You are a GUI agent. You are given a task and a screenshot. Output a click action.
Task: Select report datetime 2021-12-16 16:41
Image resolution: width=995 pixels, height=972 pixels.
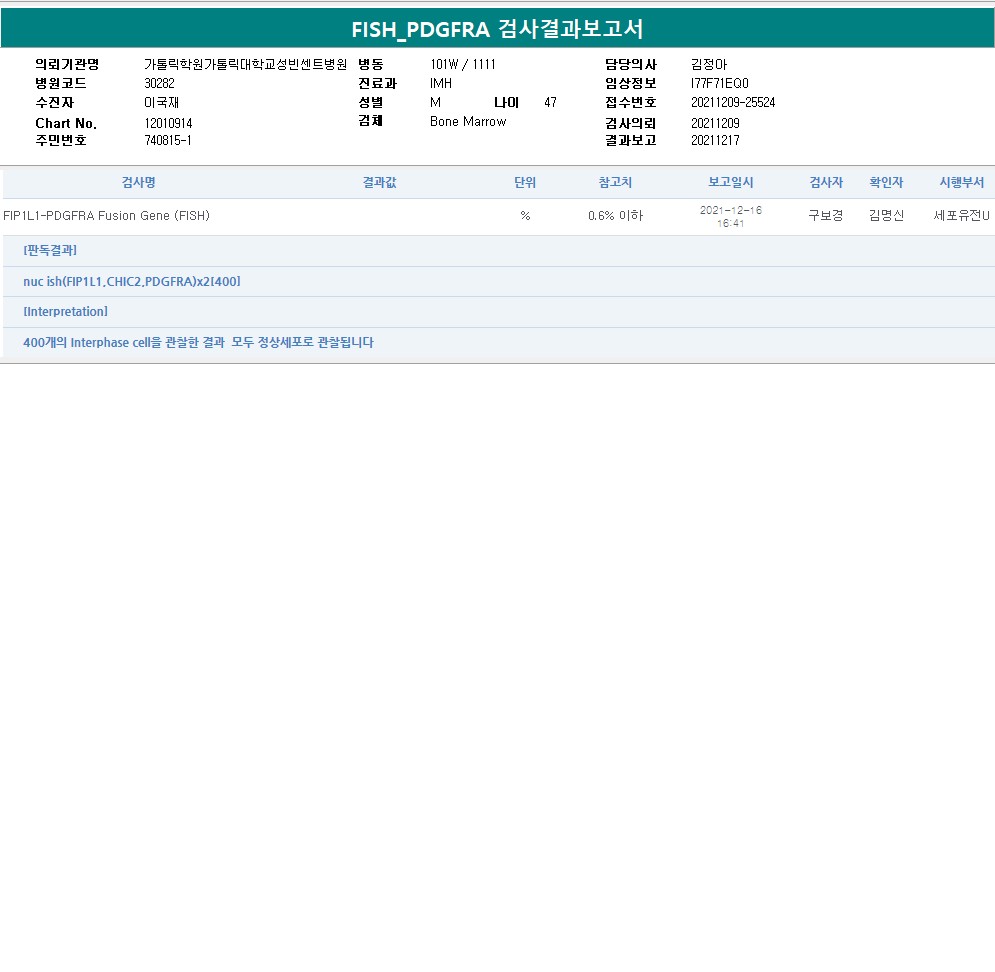coord(730,216)
